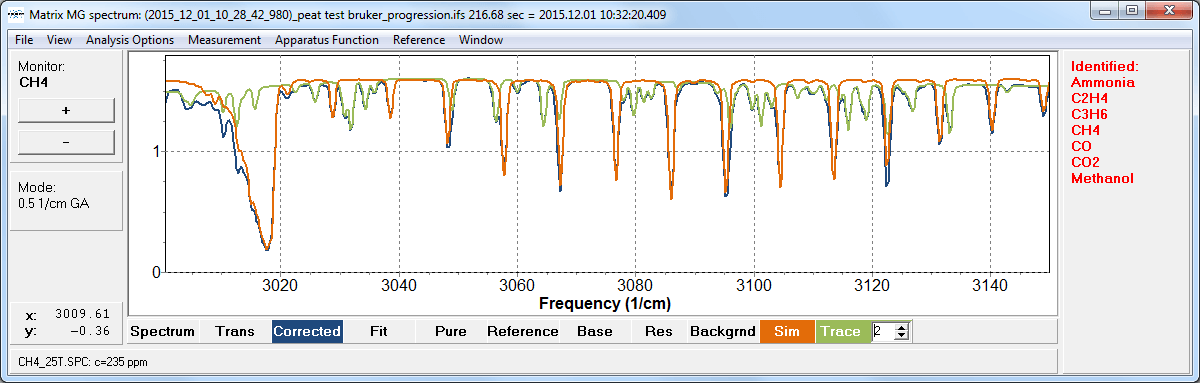Viewport: 1200px width, 383px height.
Task: Switch to the Trans view
Action: 235,331
